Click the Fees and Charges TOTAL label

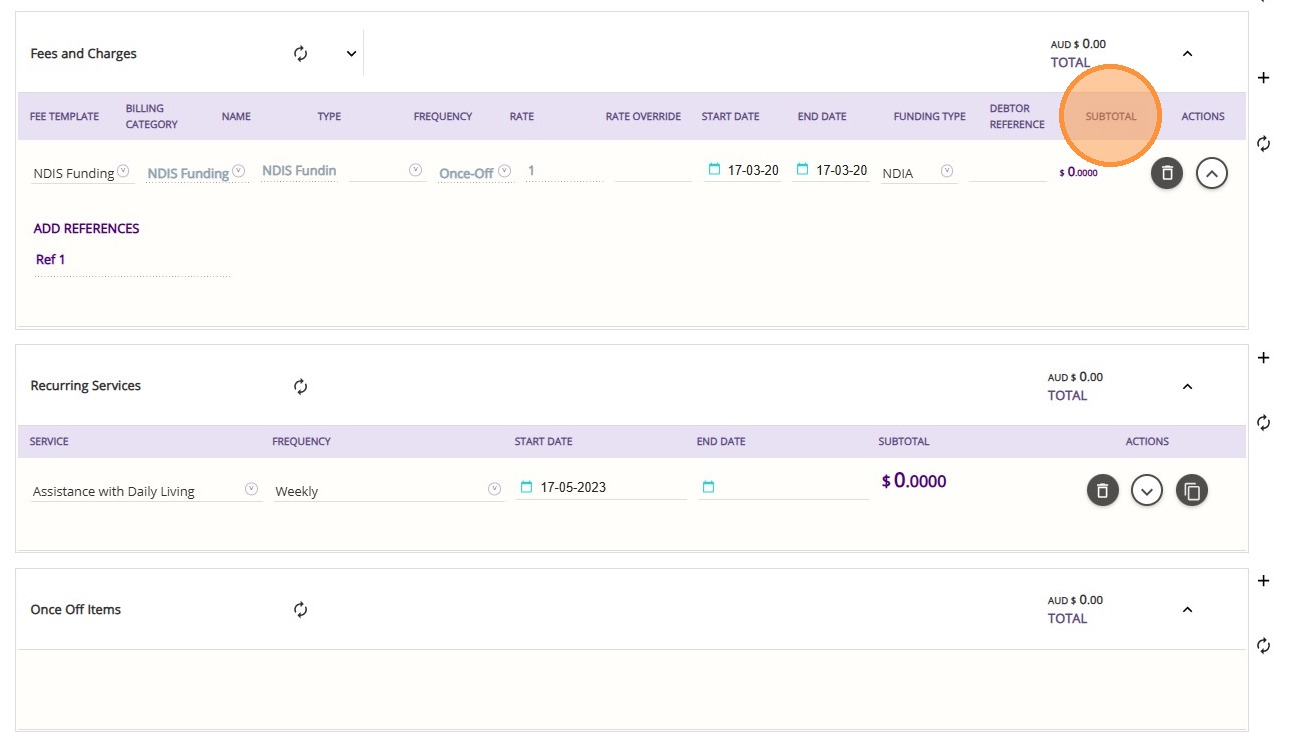point(1070,63)
